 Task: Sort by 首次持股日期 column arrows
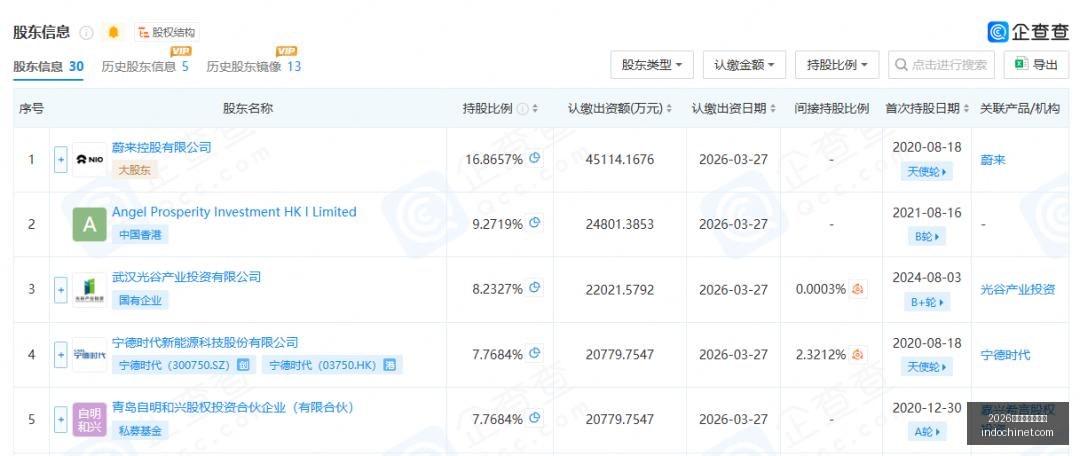[x=966, y=109]
